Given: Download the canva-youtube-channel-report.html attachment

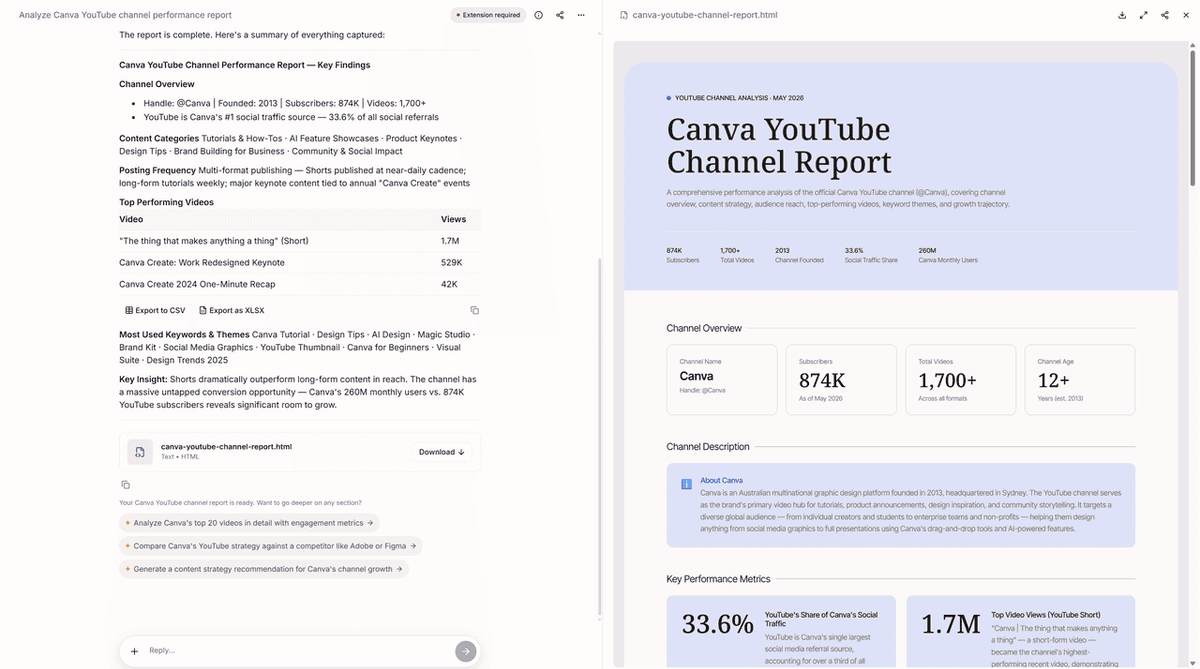Looking at the screenshot, I should pyautogui.click(x=441, y=452).
